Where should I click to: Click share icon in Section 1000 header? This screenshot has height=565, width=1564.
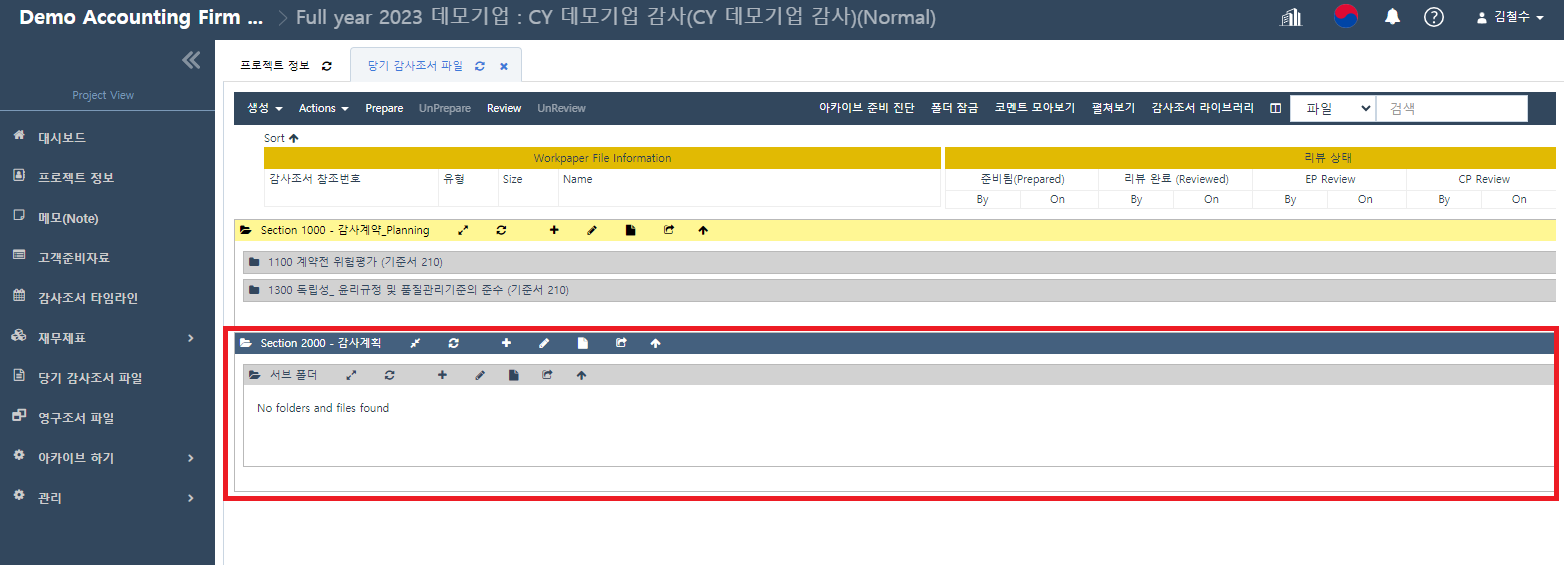pos(669,230)
